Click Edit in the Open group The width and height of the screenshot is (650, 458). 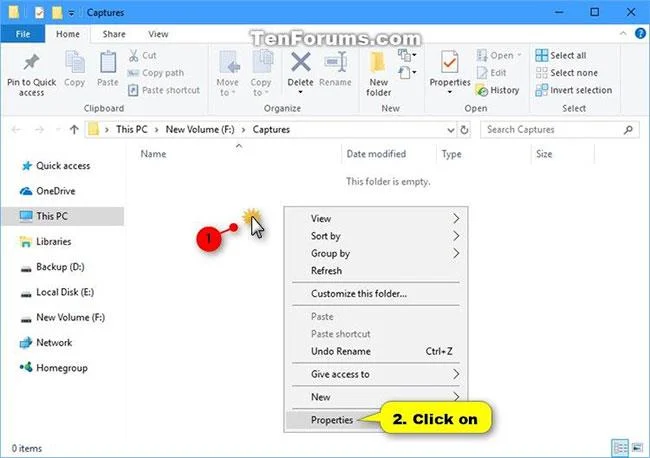(492, 73)
